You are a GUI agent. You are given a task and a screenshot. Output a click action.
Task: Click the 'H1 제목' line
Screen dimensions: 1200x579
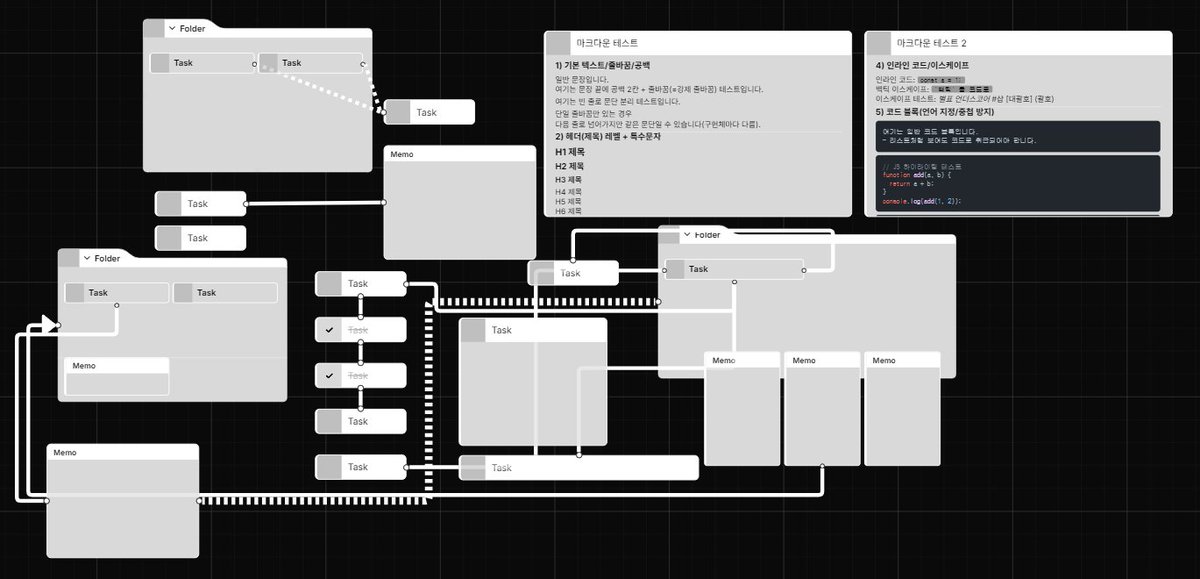[570, 152]
